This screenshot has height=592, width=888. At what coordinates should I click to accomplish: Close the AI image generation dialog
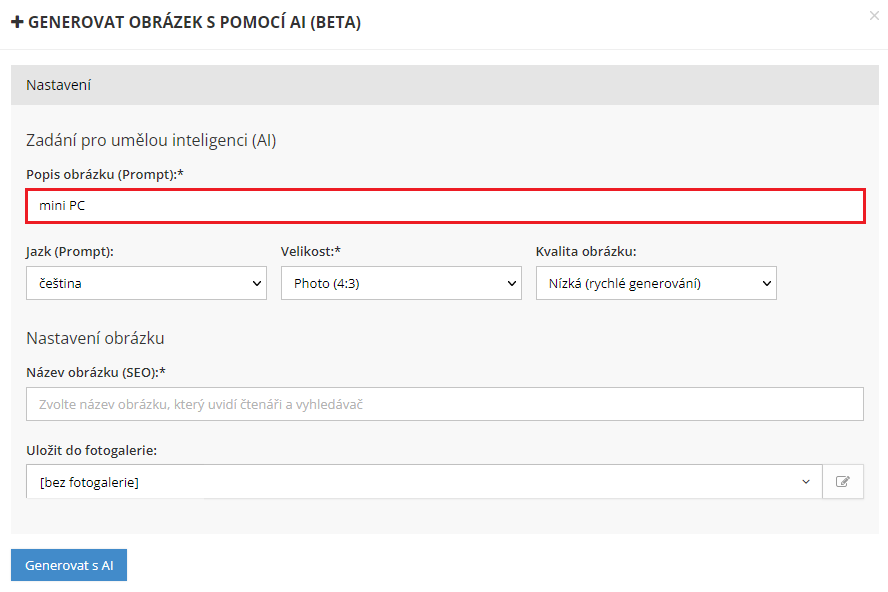coord(876,15)
